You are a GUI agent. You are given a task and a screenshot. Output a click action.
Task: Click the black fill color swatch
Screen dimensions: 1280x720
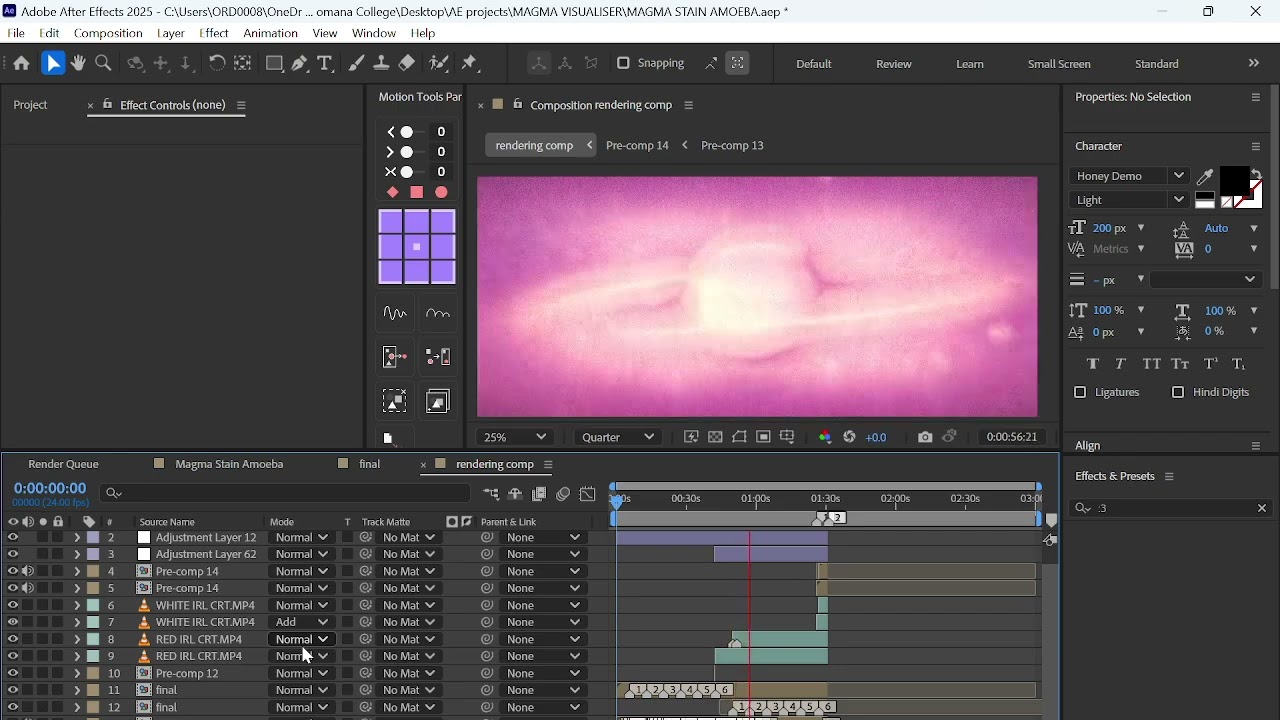point(1236,181)
